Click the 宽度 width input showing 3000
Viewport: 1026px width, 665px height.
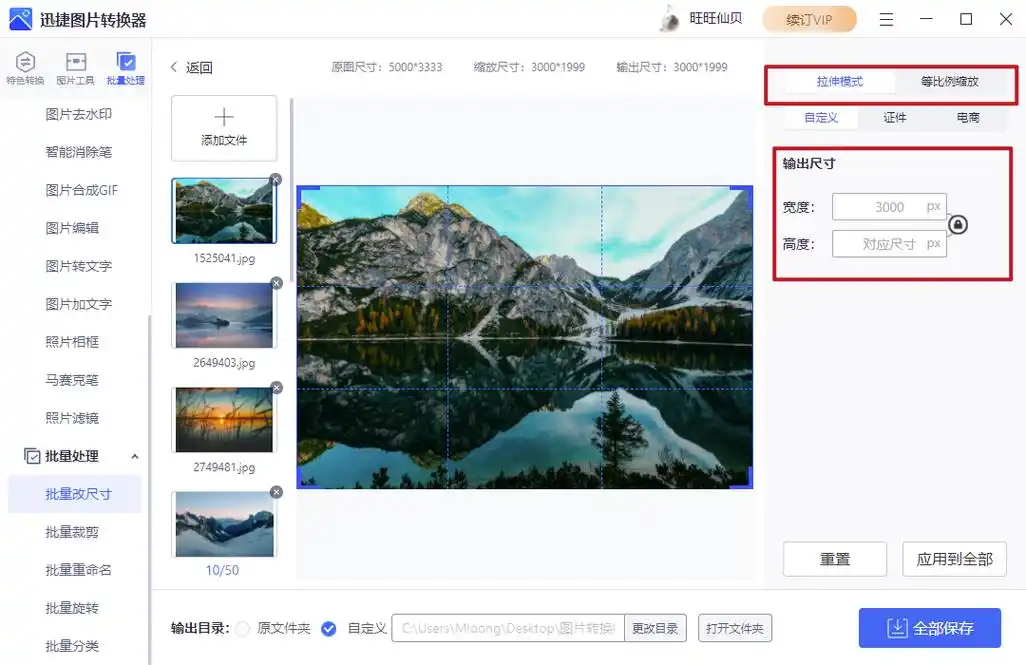tap(888, 206)
